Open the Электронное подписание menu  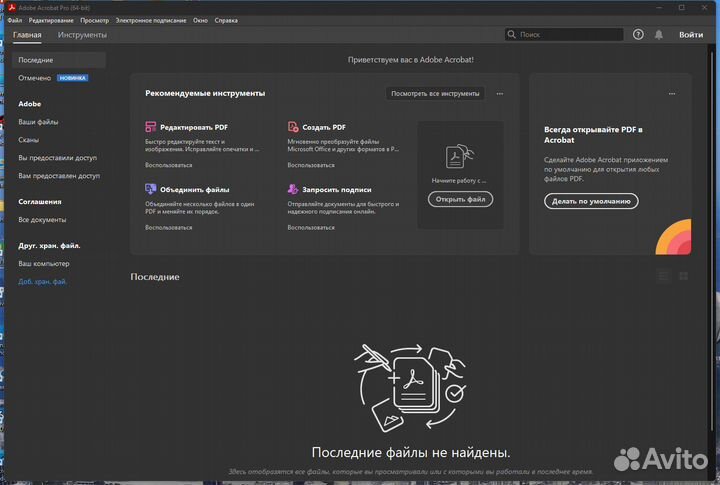[151, 20]
